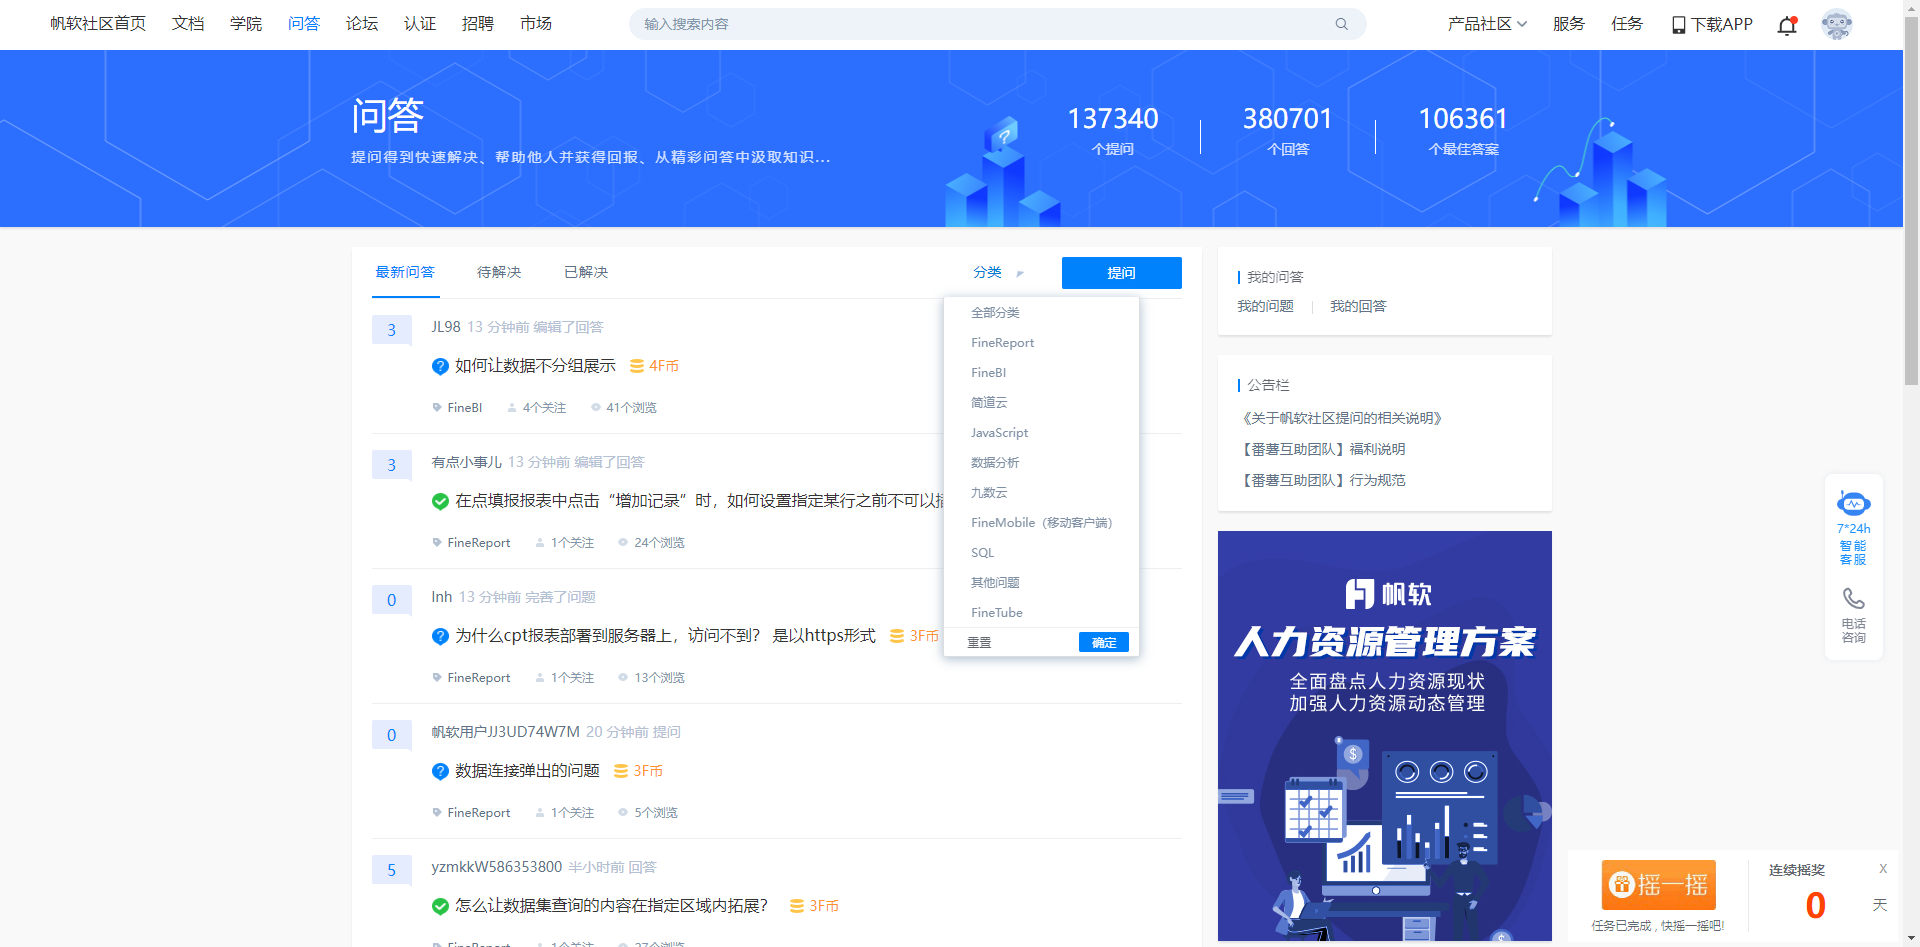Open 学院 in top navigation
This screenshot has height=947, width=1920.
(246, 24)
